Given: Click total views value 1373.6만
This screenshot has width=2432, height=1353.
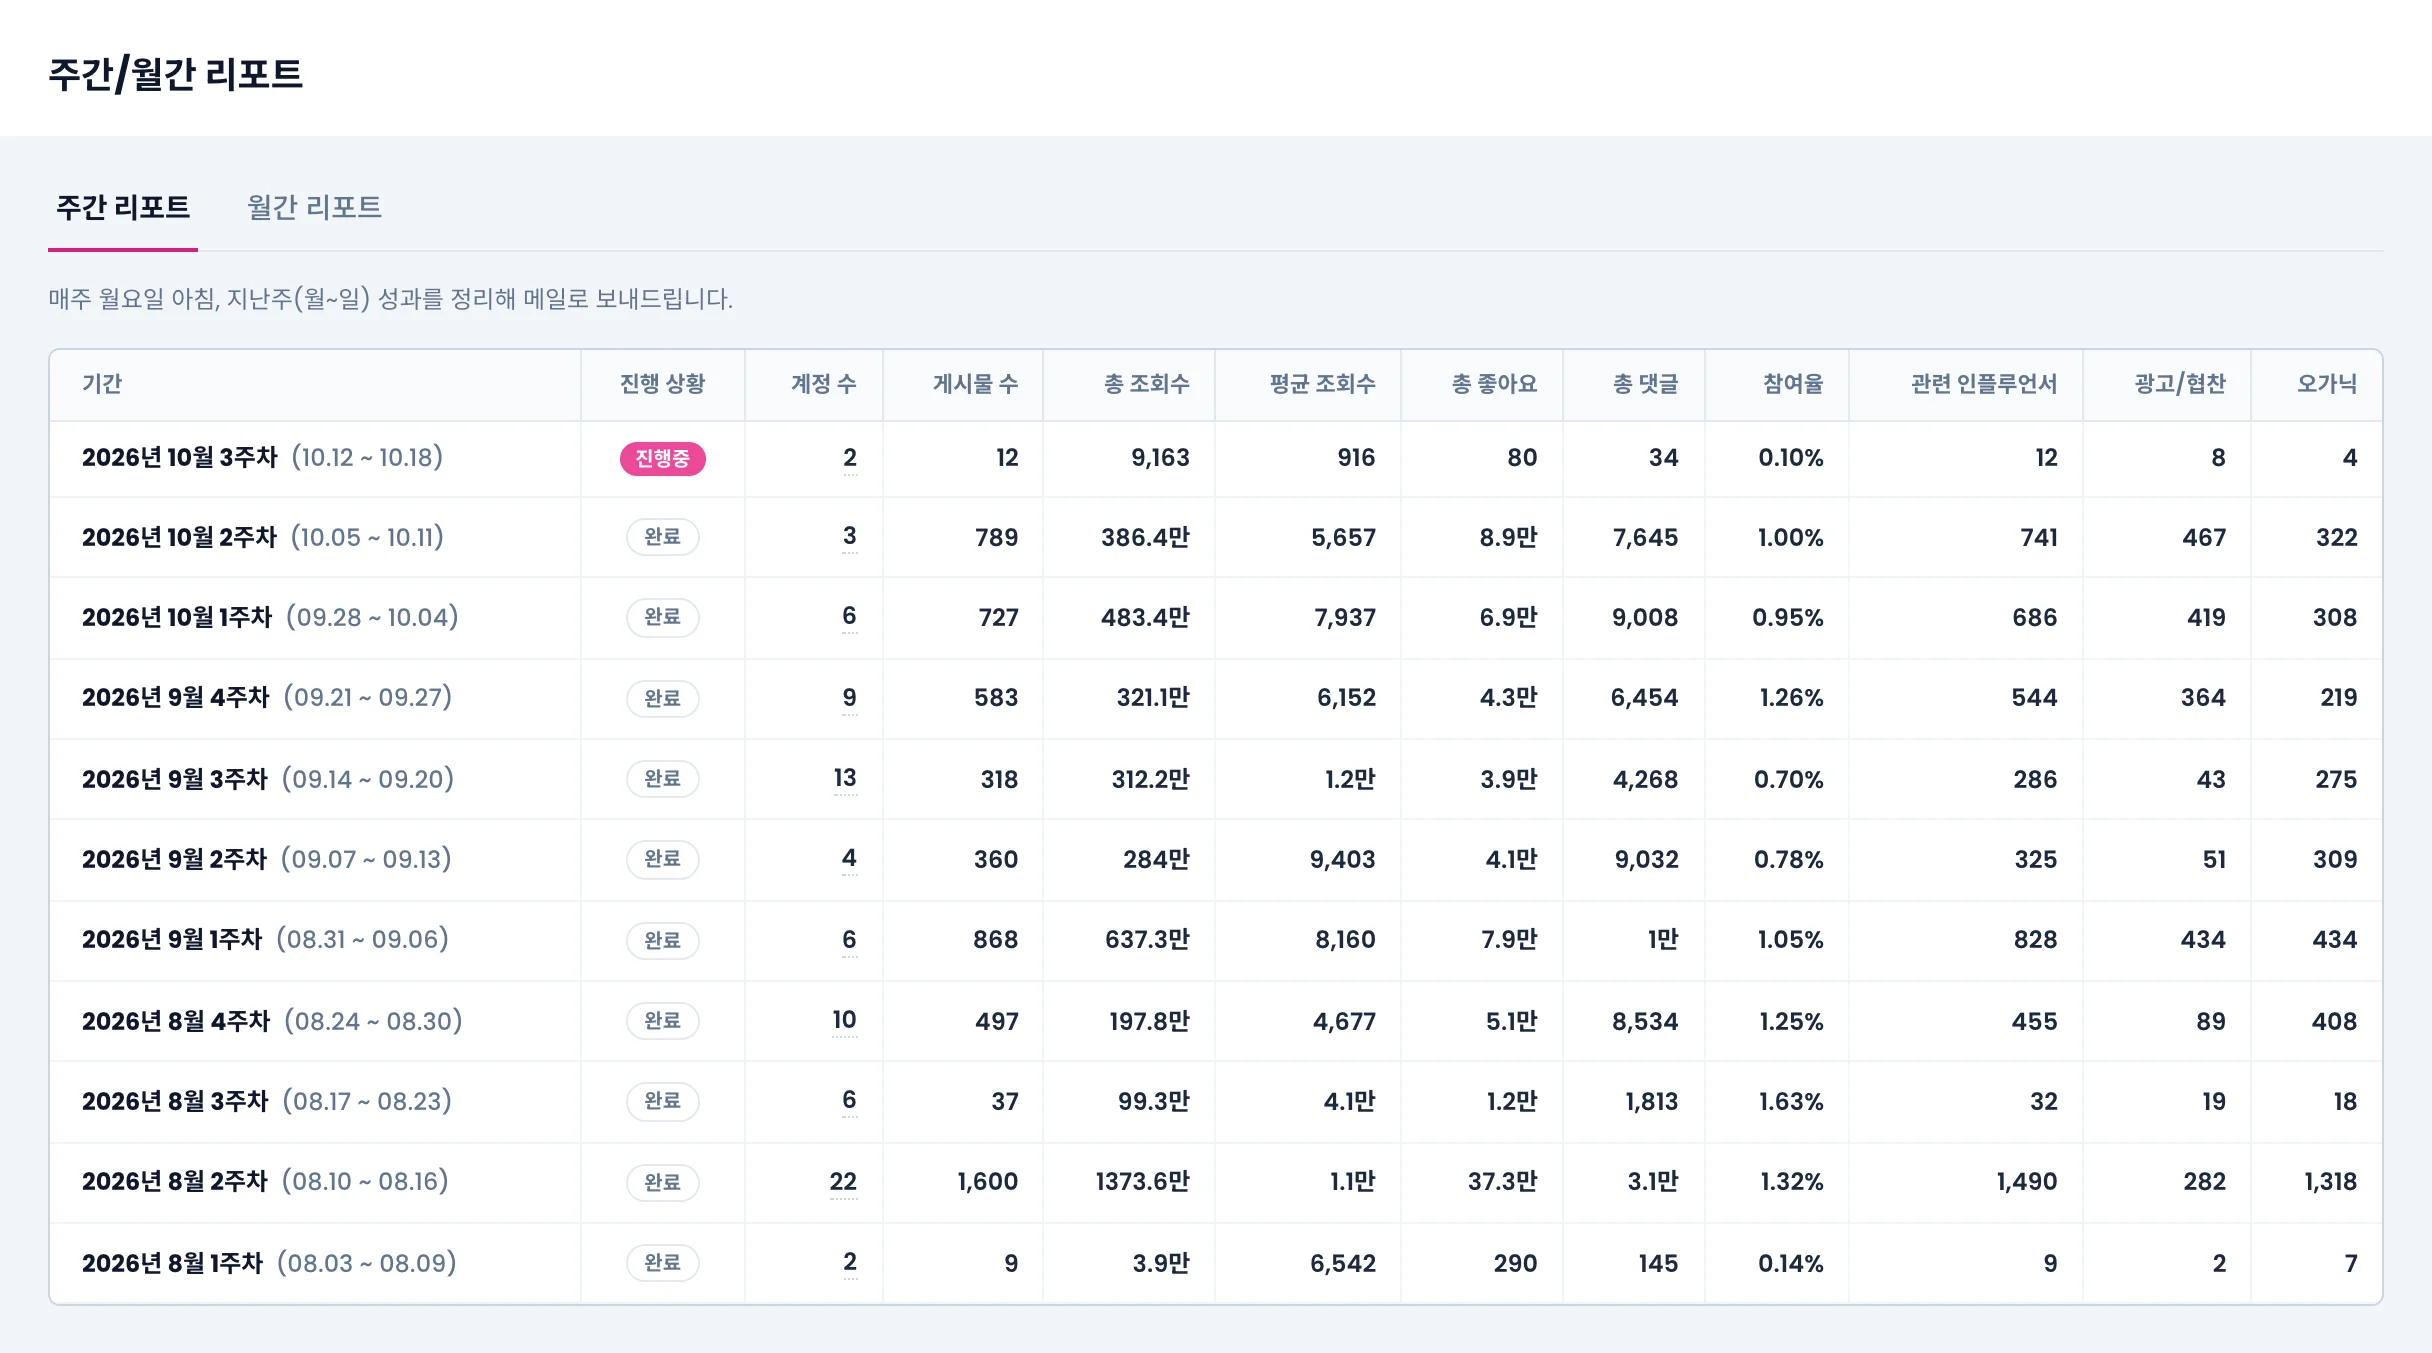Looking at the screenshot, I should [x=1143, y=1182].
